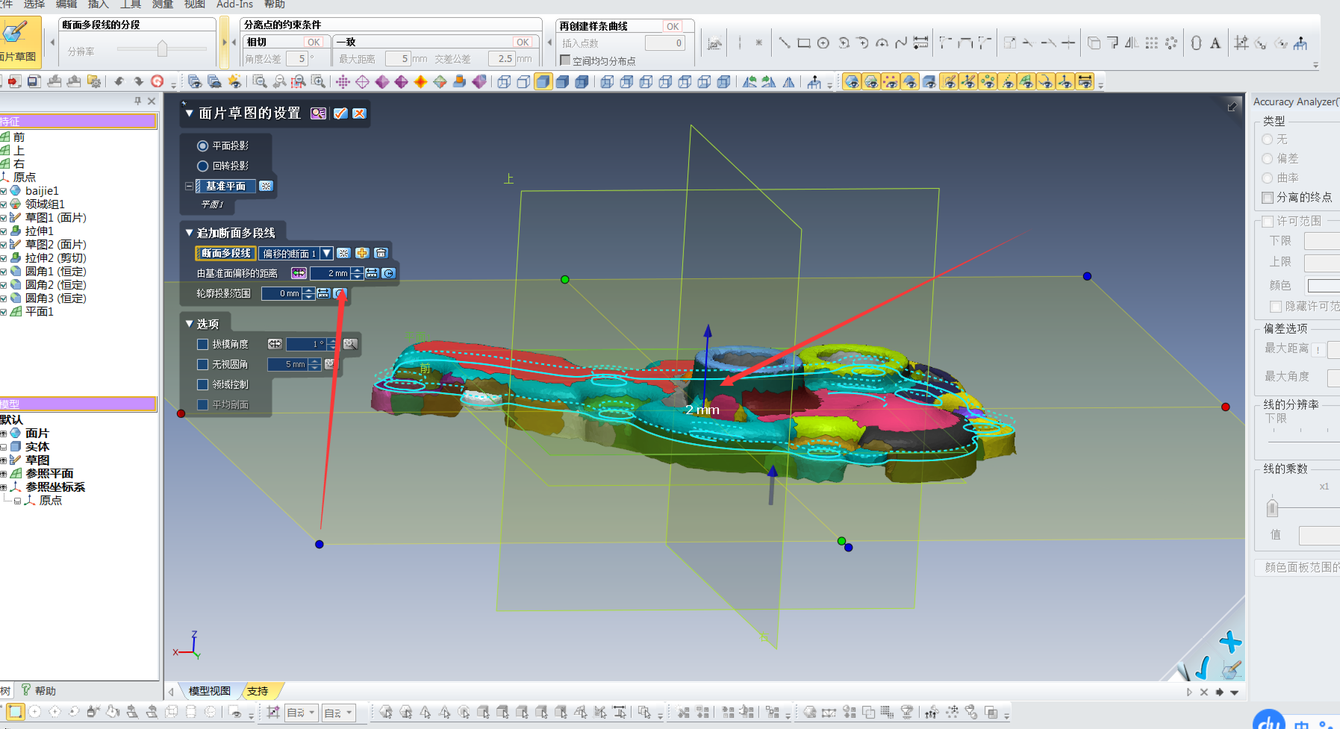Click the blue checkmark in viewport corner
The image size is (1340, 729).
pos(1203,668)
